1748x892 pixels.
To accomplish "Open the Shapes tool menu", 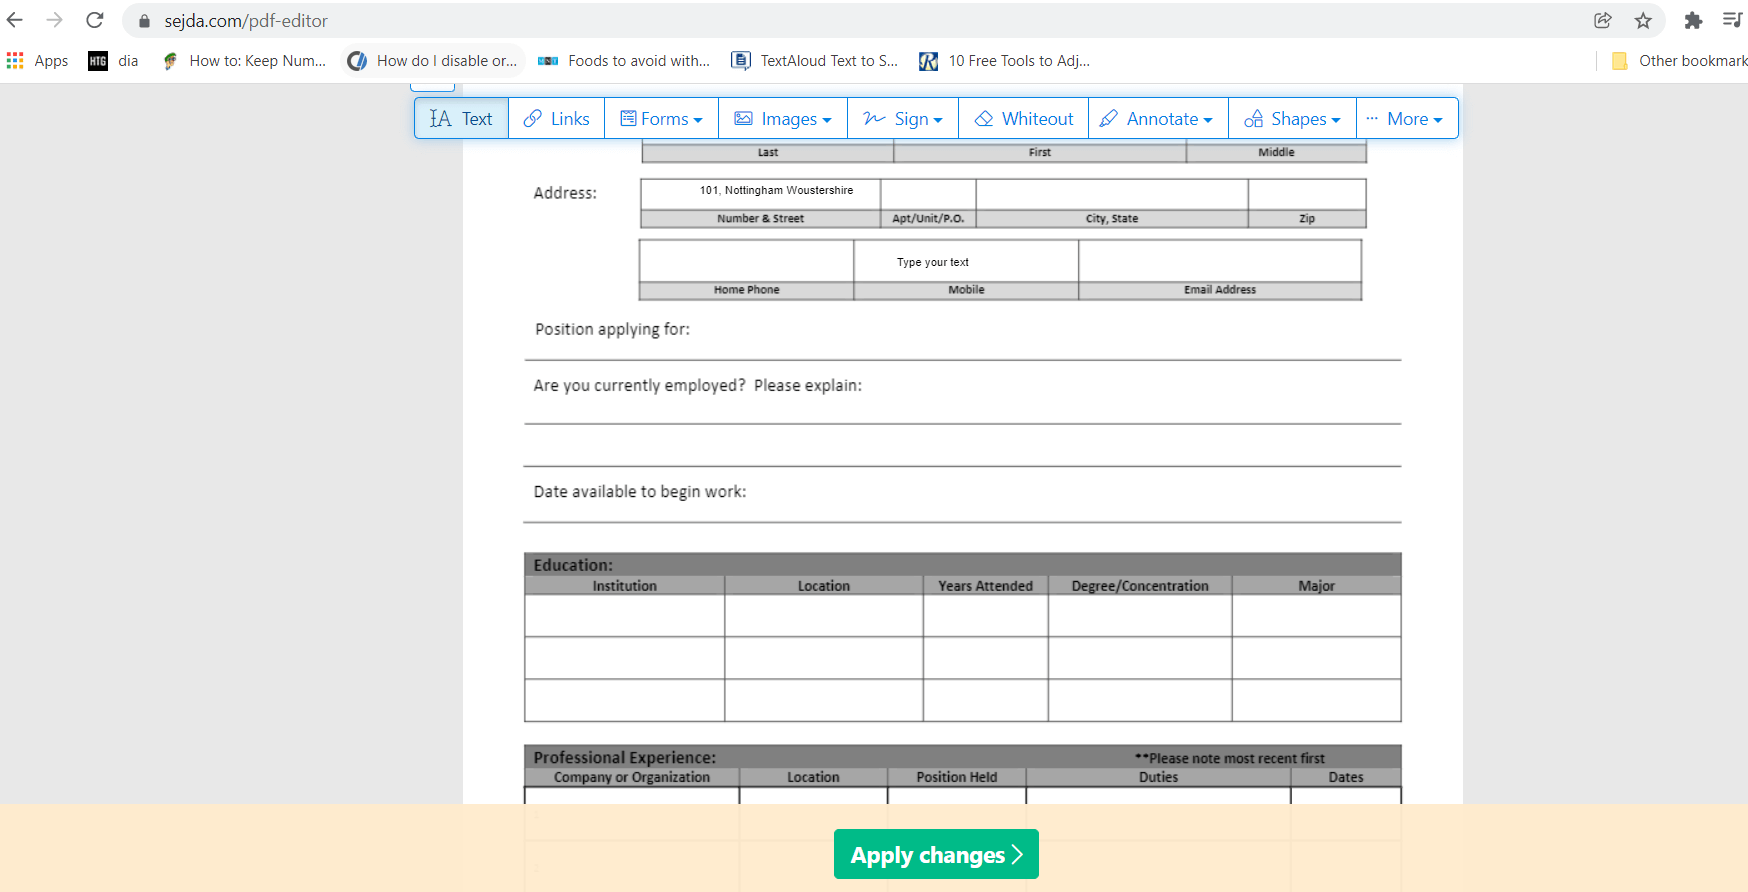I will [1292, 119].
